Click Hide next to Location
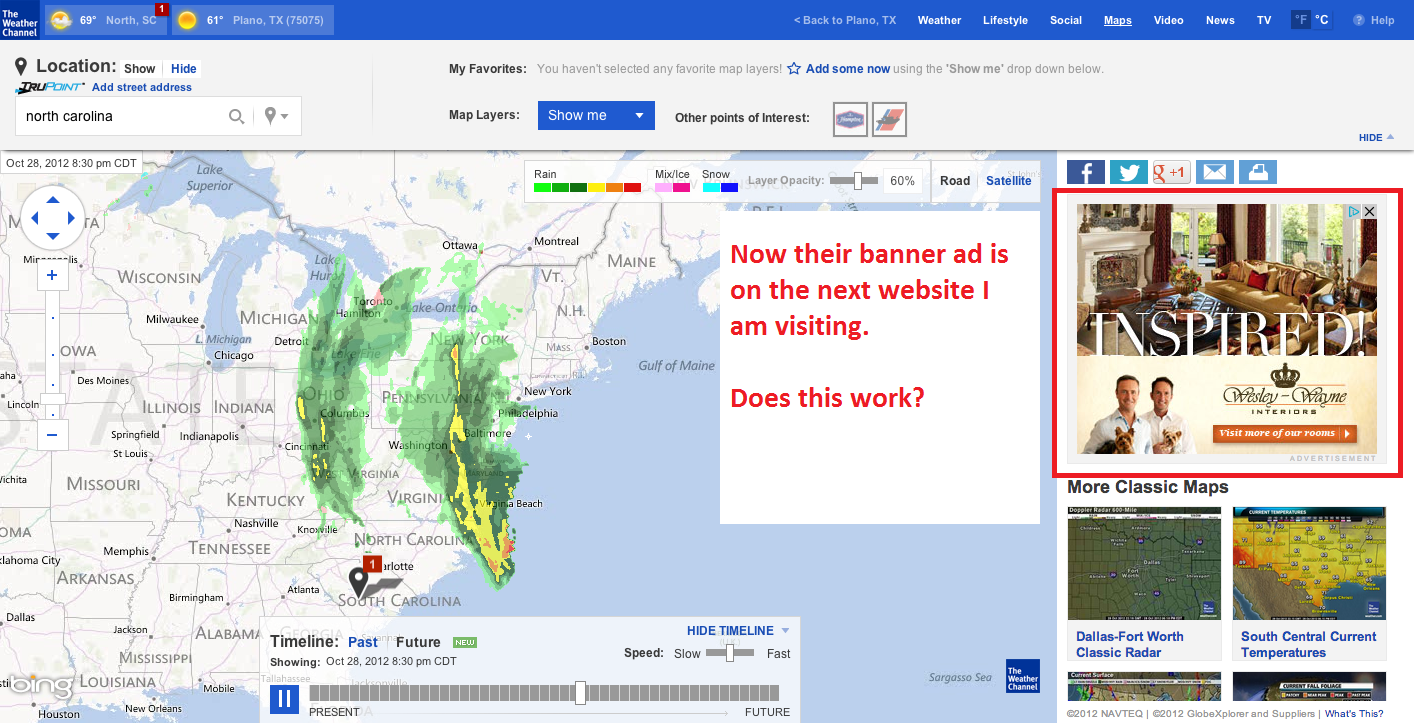This screenshot has height=723, width=1414. coord(184,69)
